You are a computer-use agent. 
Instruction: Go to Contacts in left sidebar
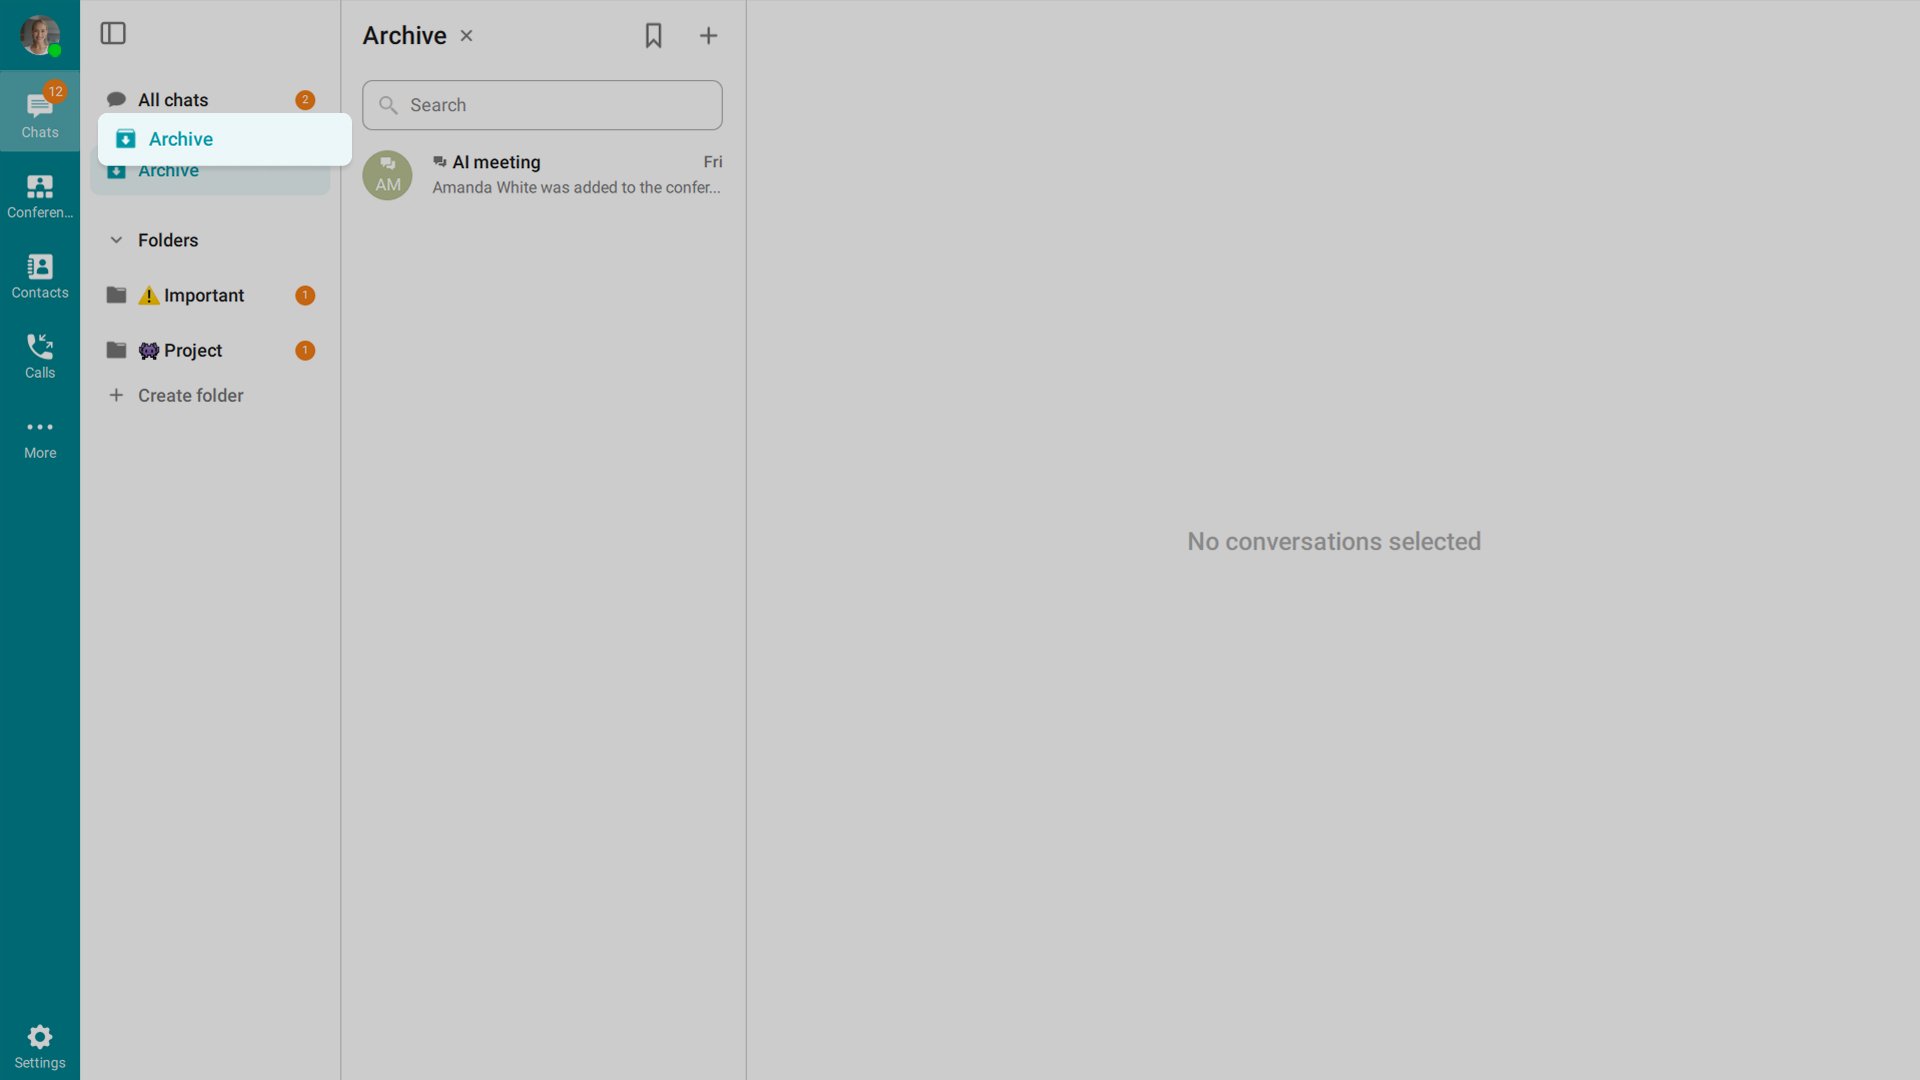click(x=40, y=275)
